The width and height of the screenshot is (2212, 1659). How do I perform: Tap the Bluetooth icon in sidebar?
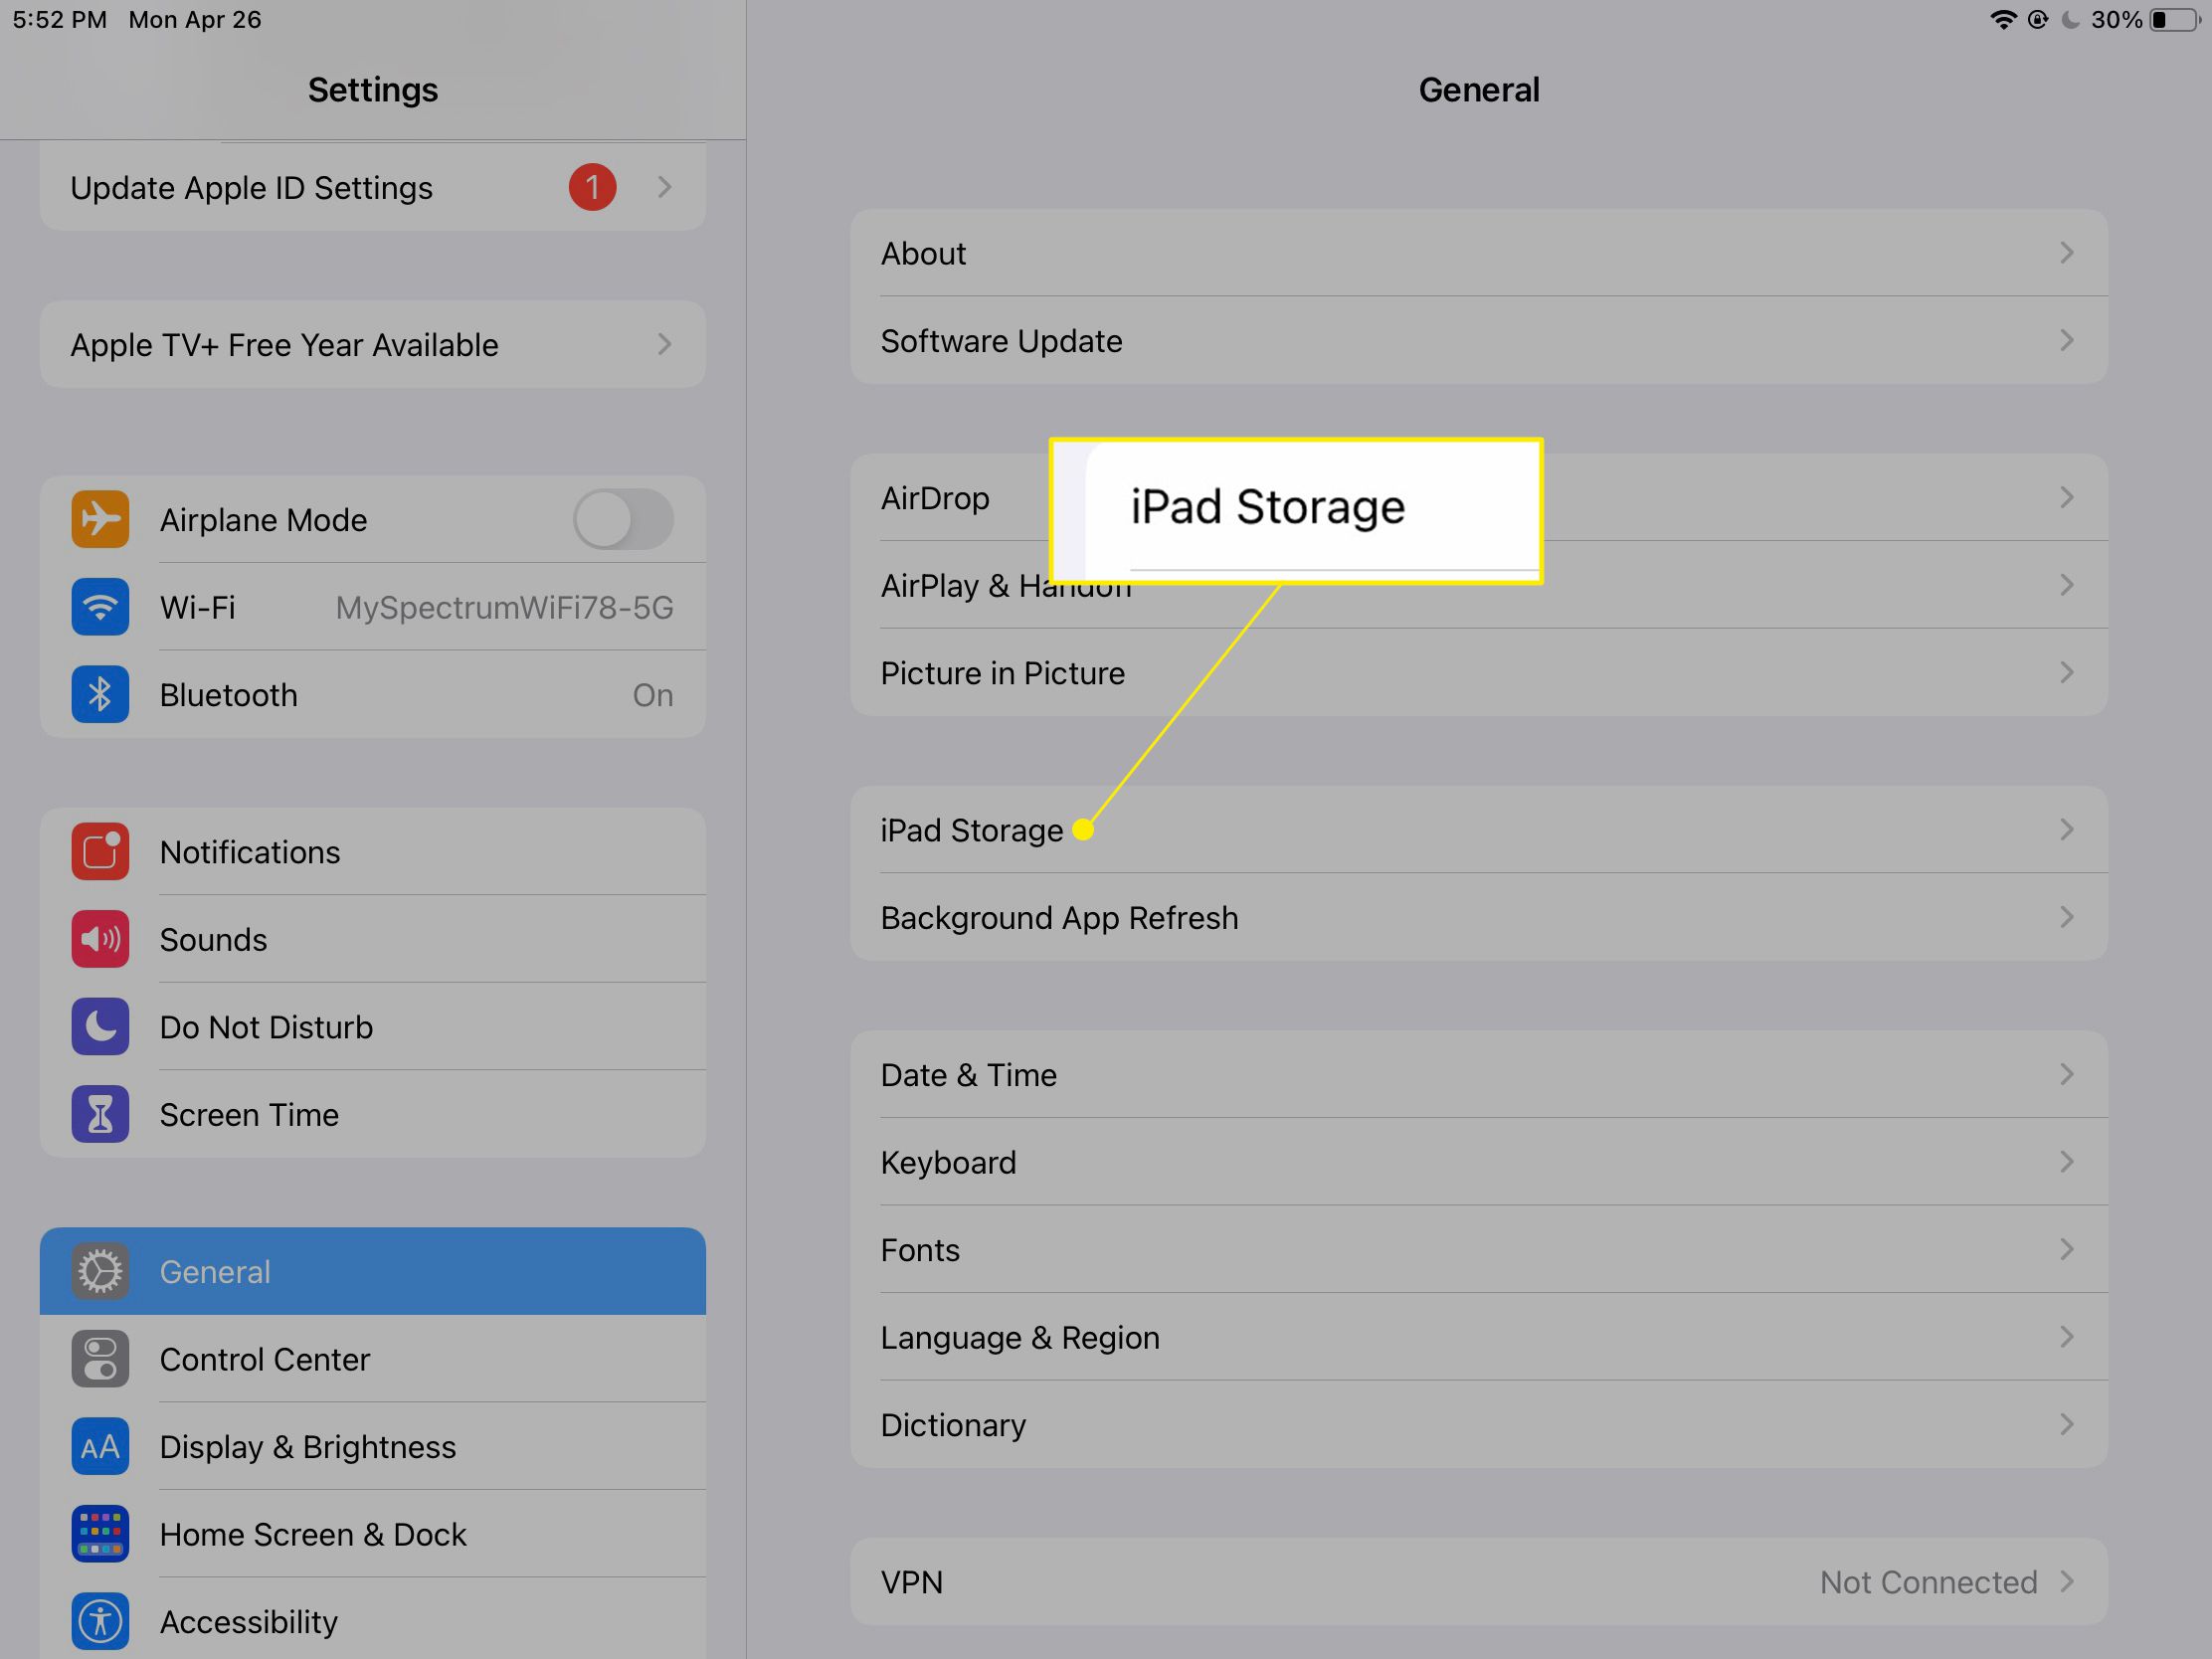(x=100, y=694)
